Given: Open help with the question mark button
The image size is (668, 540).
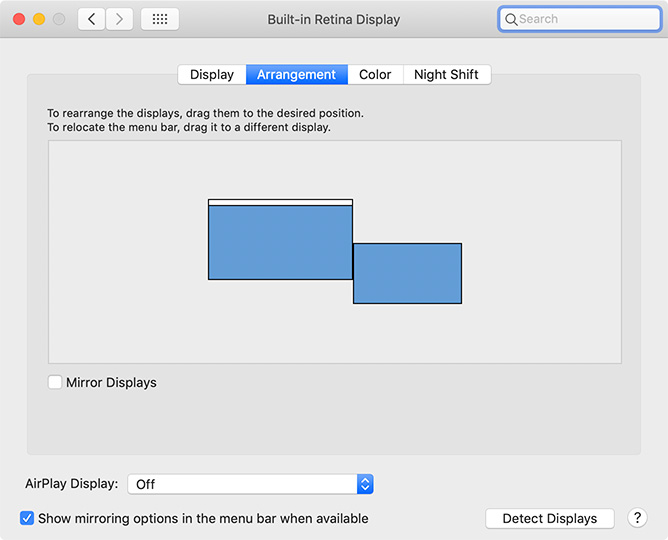Looking at the screenshot, I should click(x=637, y=518).
